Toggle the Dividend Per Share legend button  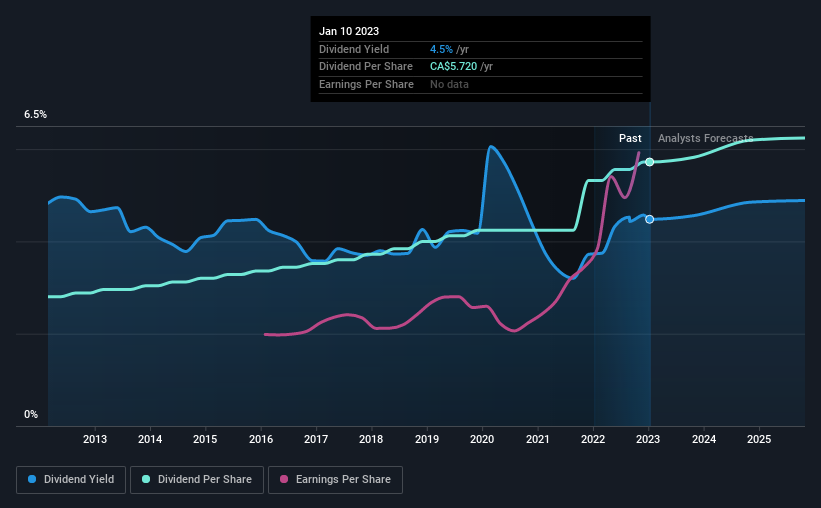click(197, 480)
